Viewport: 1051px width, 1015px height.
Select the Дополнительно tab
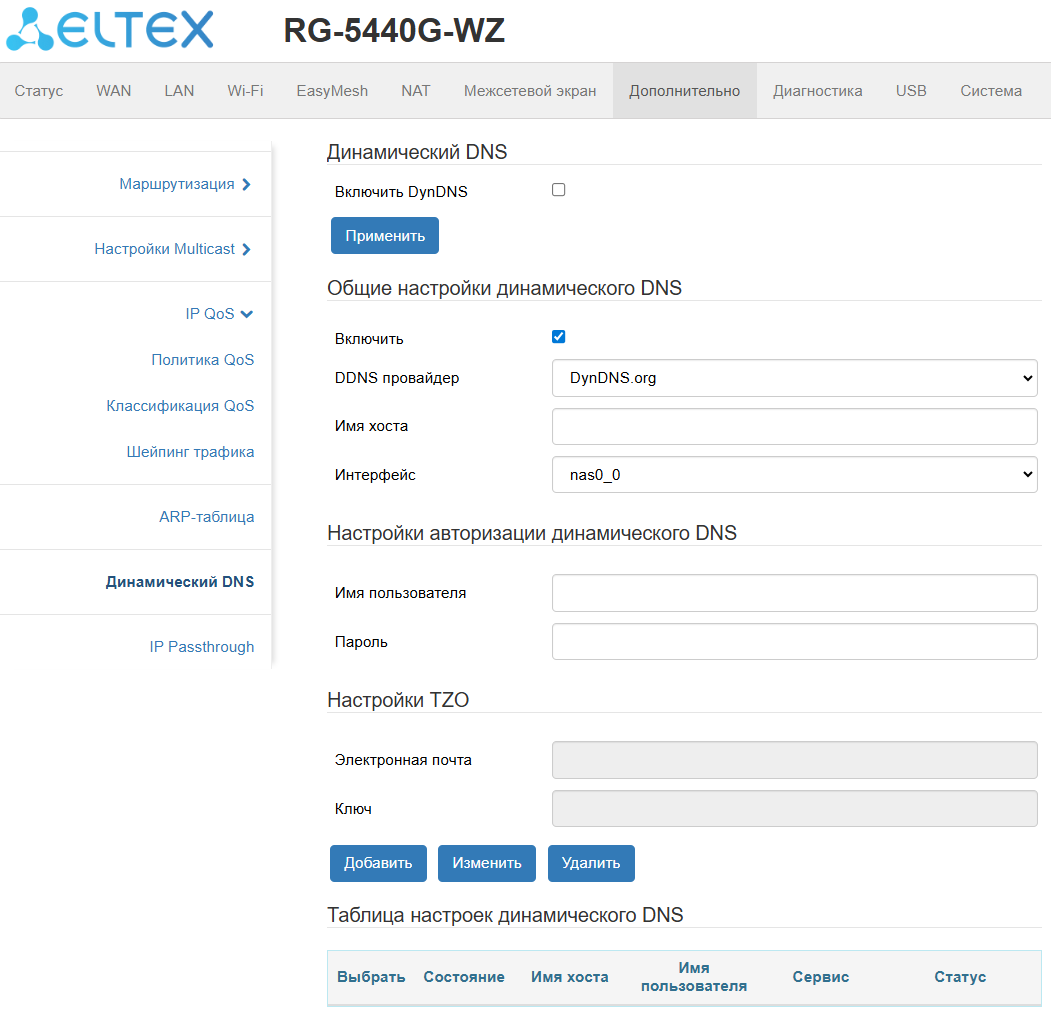click(x=684, y=91)
